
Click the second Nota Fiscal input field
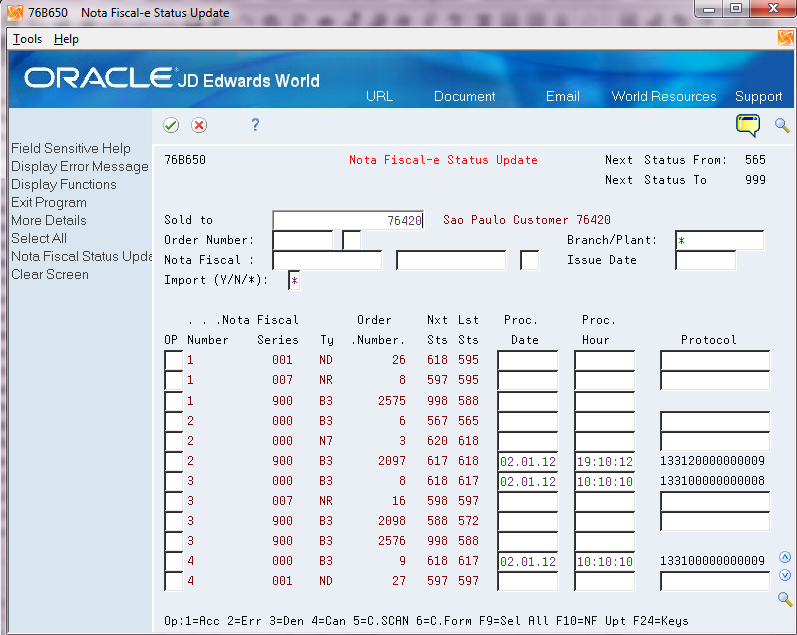coord(451,260)
